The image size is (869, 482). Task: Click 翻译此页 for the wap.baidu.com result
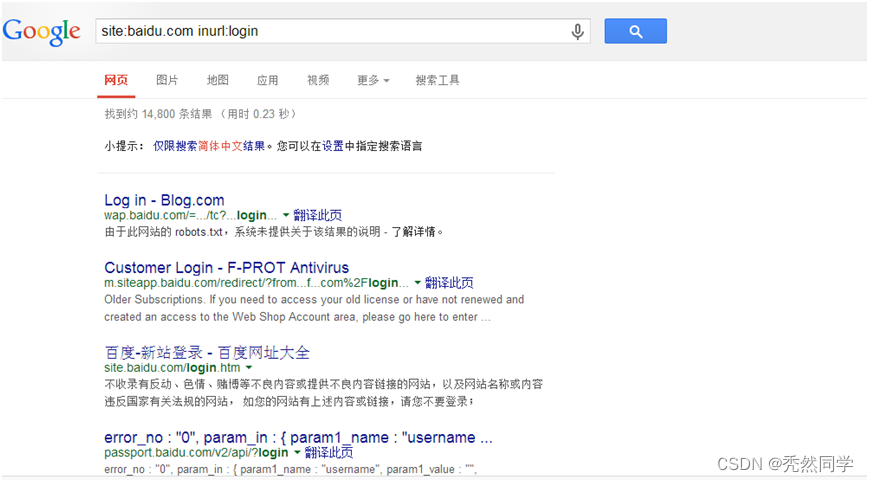click(318, 215)
